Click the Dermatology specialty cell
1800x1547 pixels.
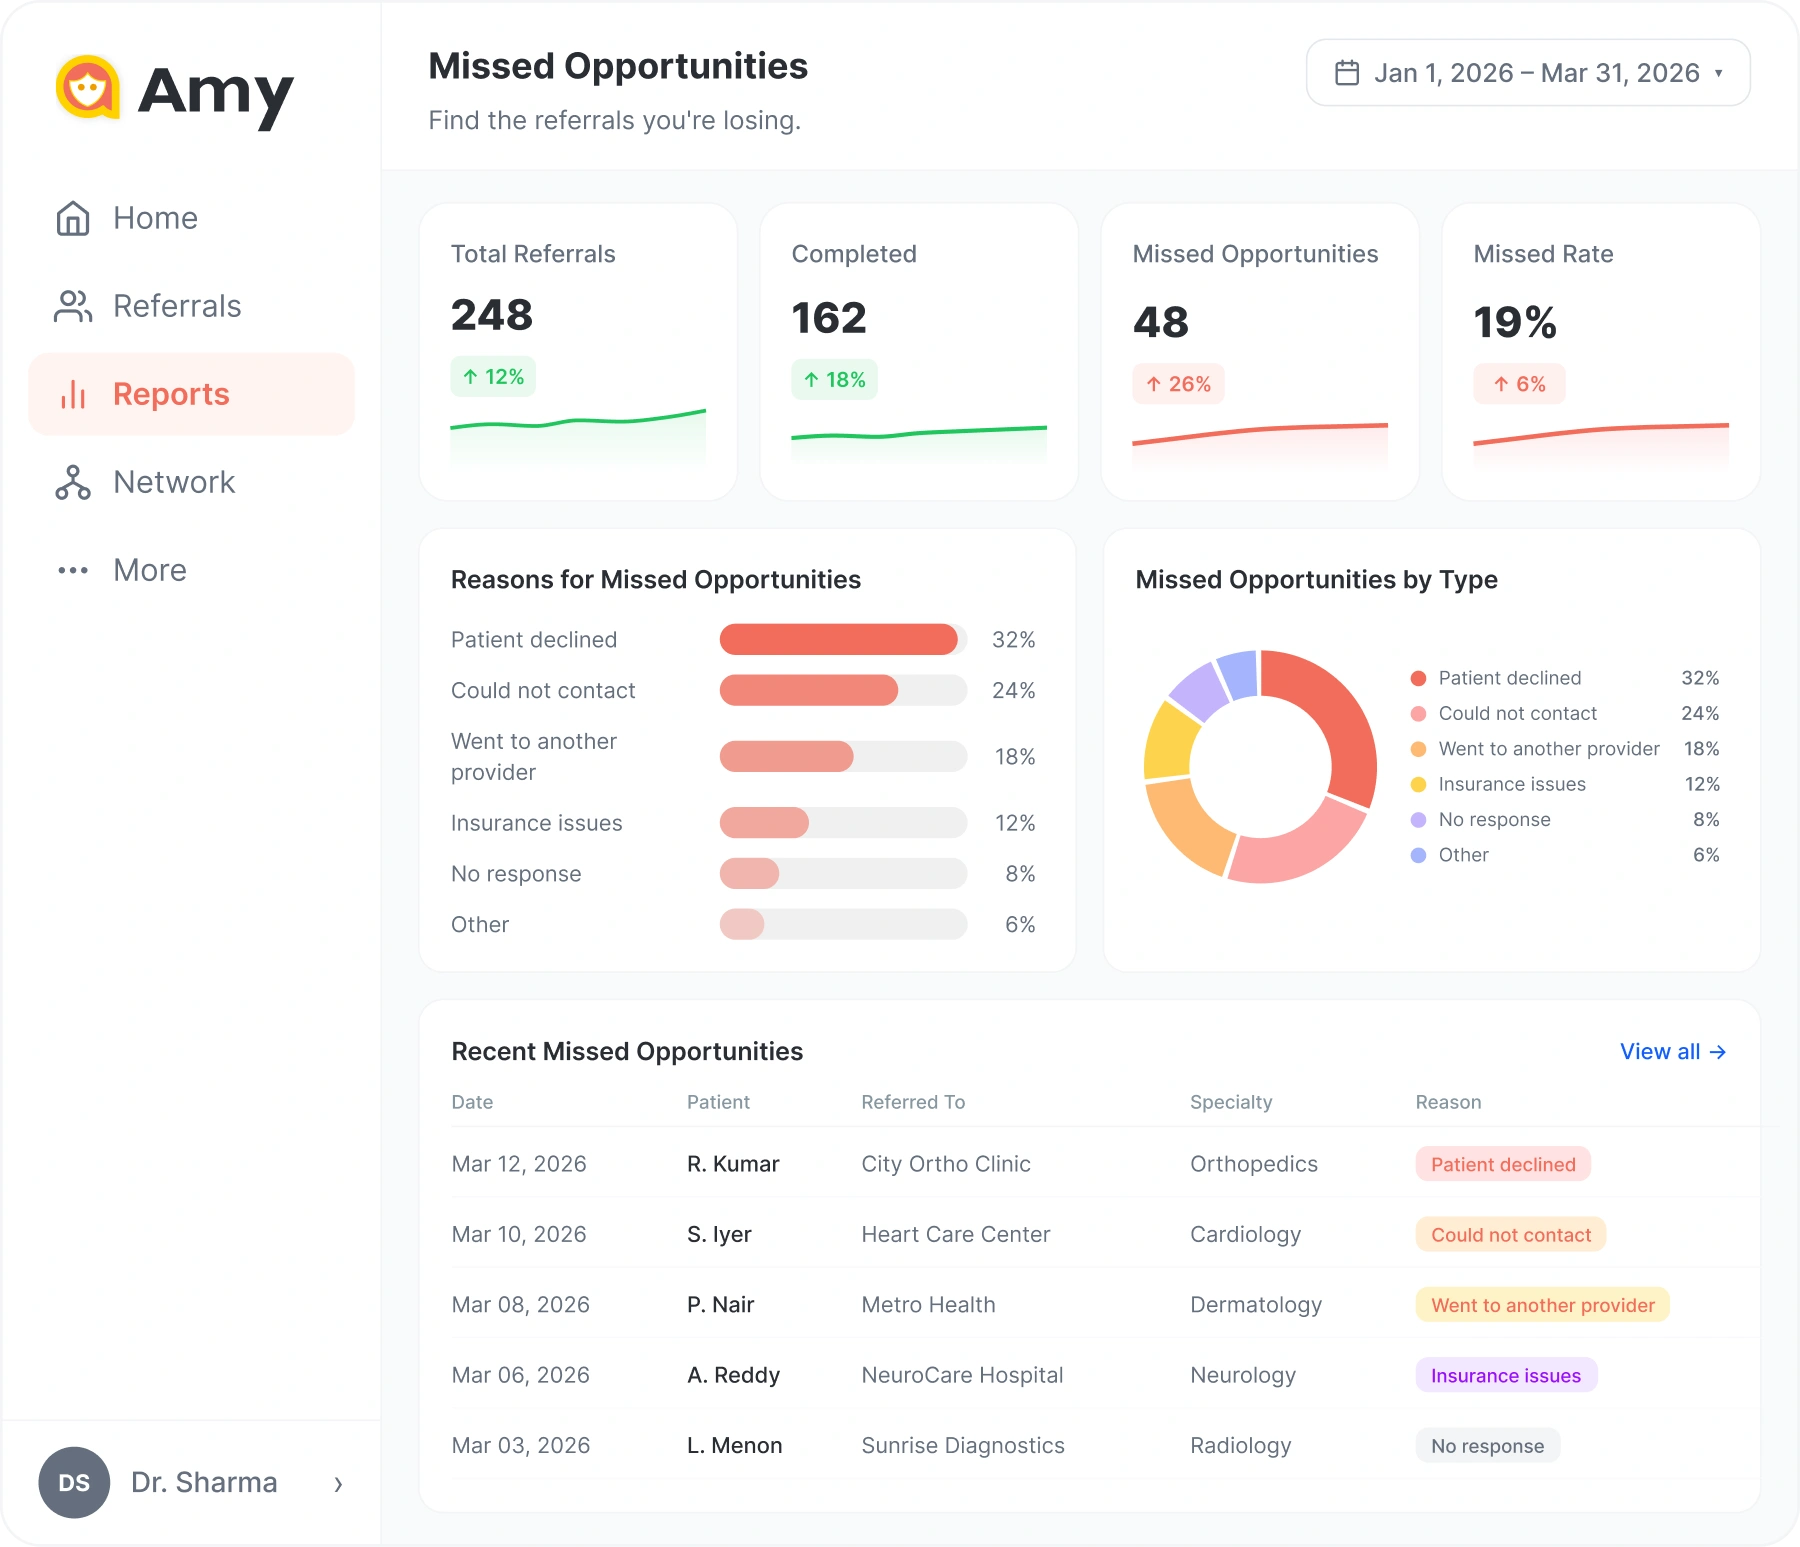[x=1256, y=1305]
